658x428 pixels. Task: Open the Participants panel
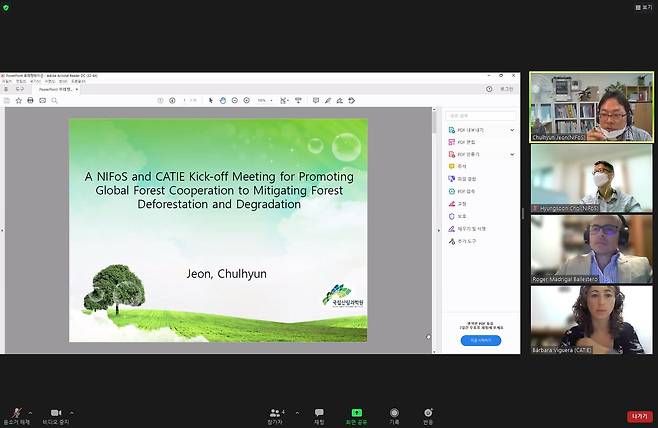(276, 416)
